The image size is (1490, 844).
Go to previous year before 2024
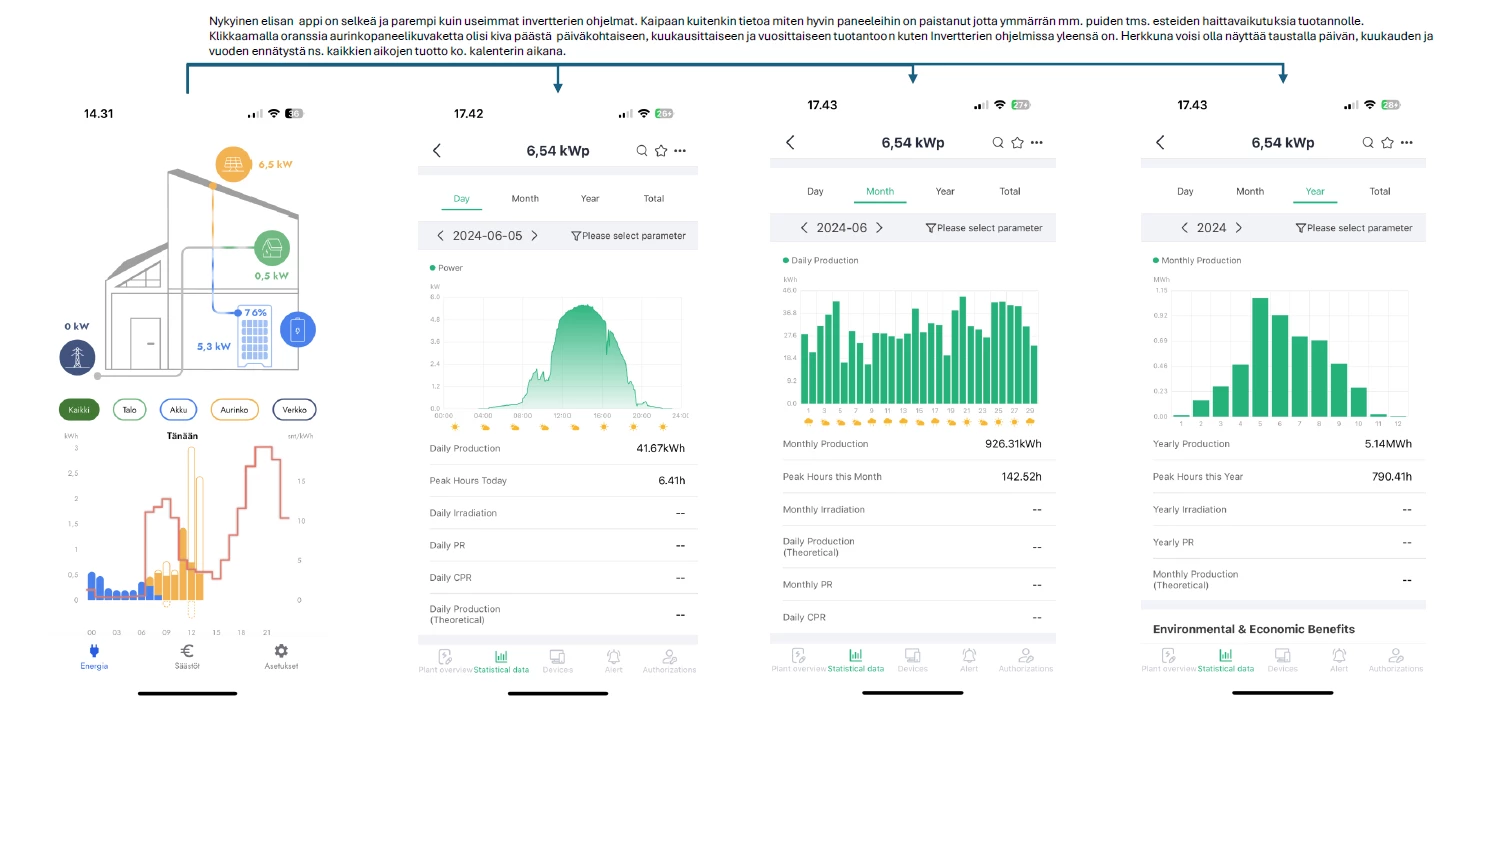tap(1185, 228)
